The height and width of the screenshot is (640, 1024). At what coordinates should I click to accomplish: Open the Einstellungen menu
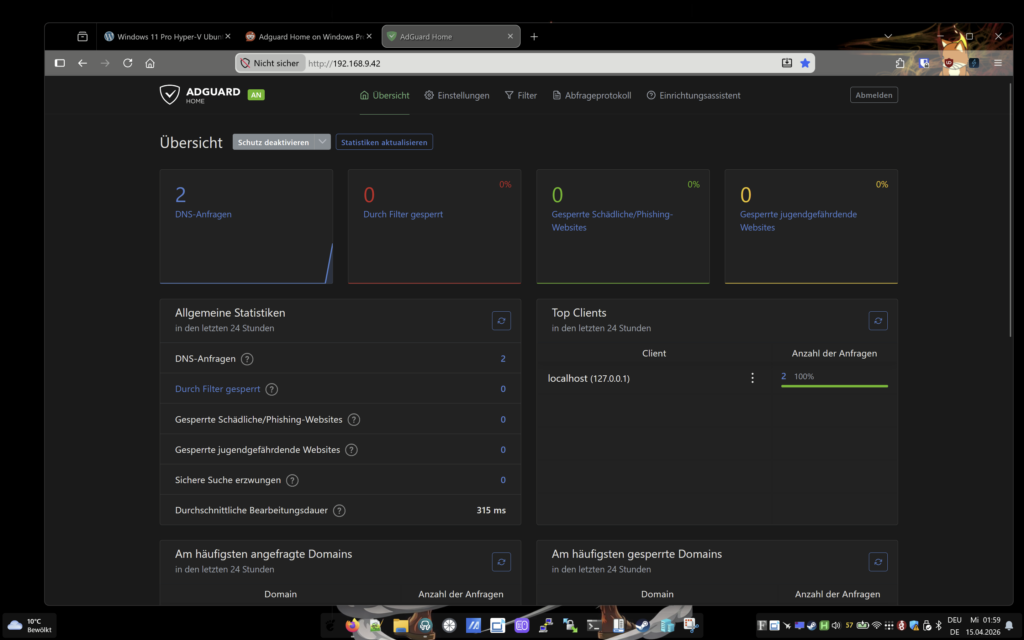coord(457,95)
